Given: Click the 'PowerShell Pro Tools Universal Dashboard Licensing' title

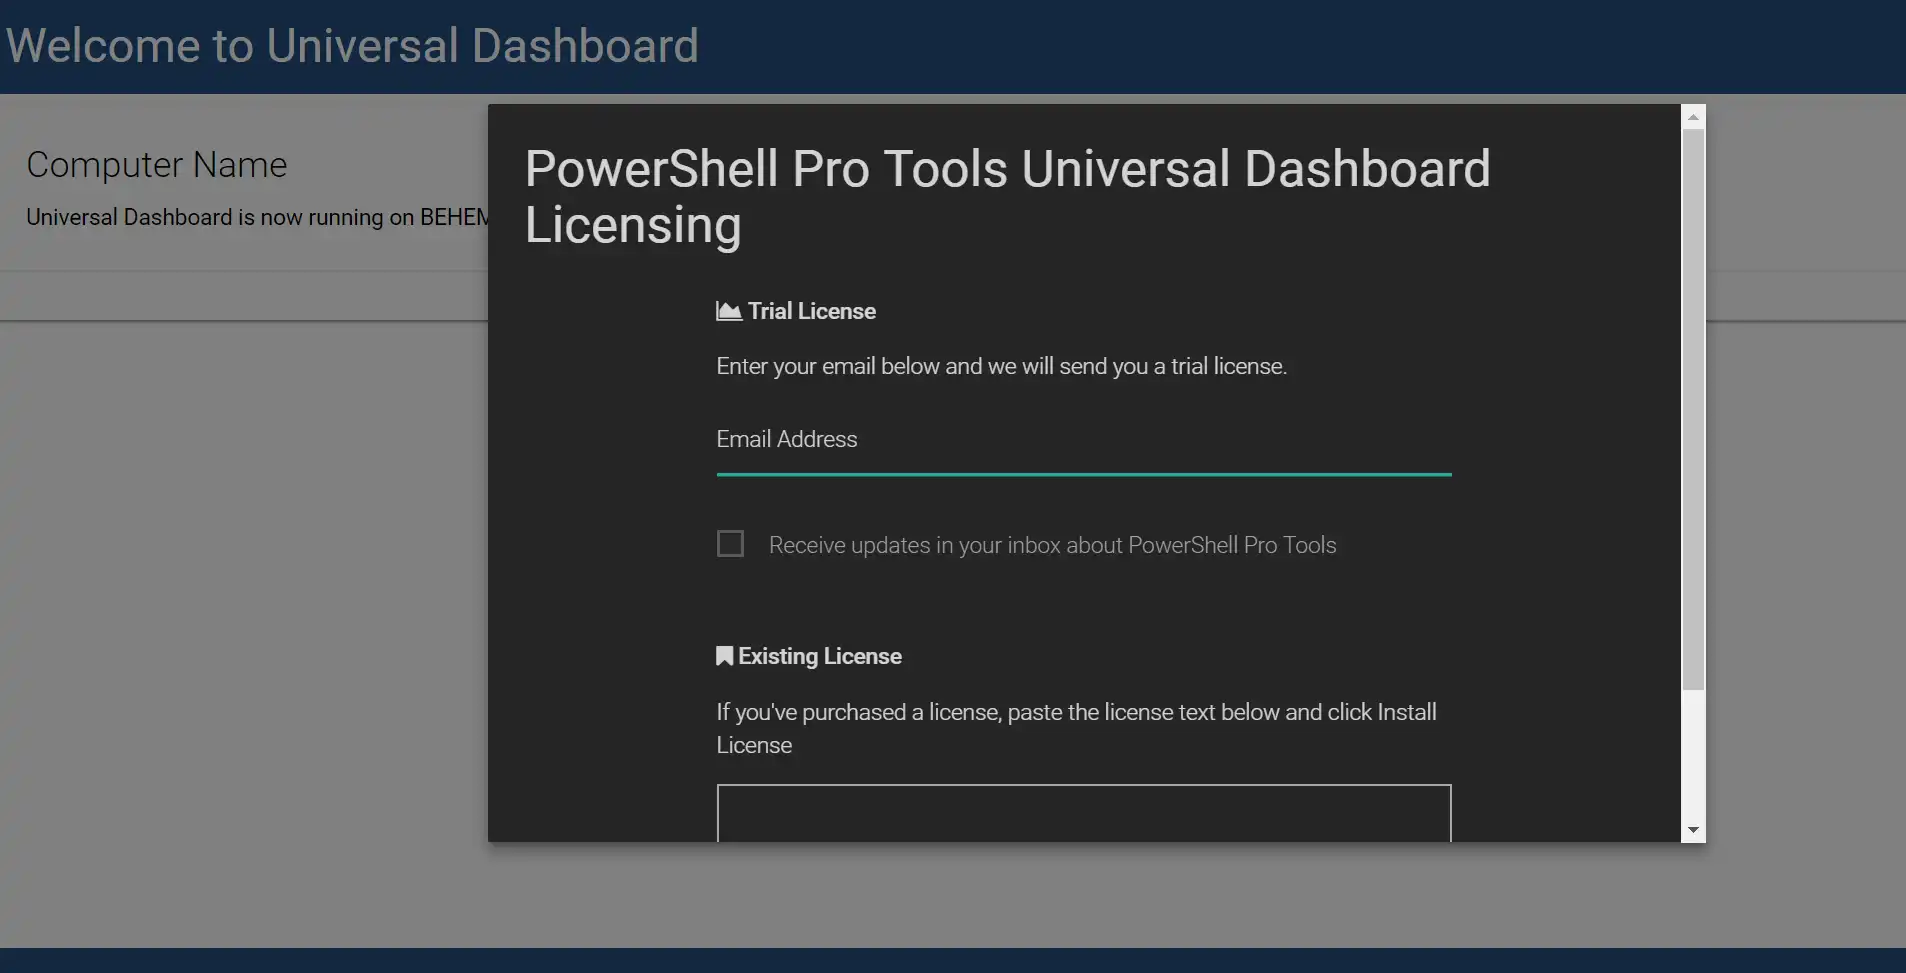Looking at the screenshot, I should 1007,196.
